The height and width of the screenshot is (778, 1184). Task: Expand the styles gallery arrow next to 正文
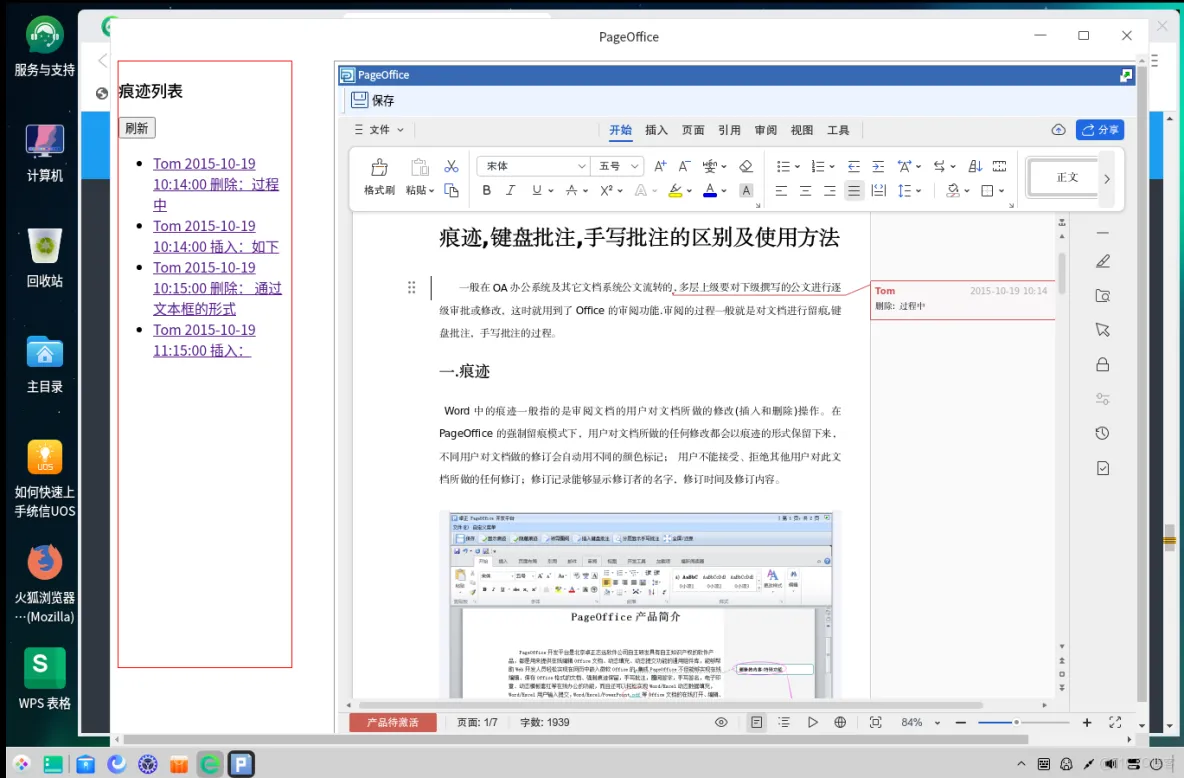[1107, 179]
